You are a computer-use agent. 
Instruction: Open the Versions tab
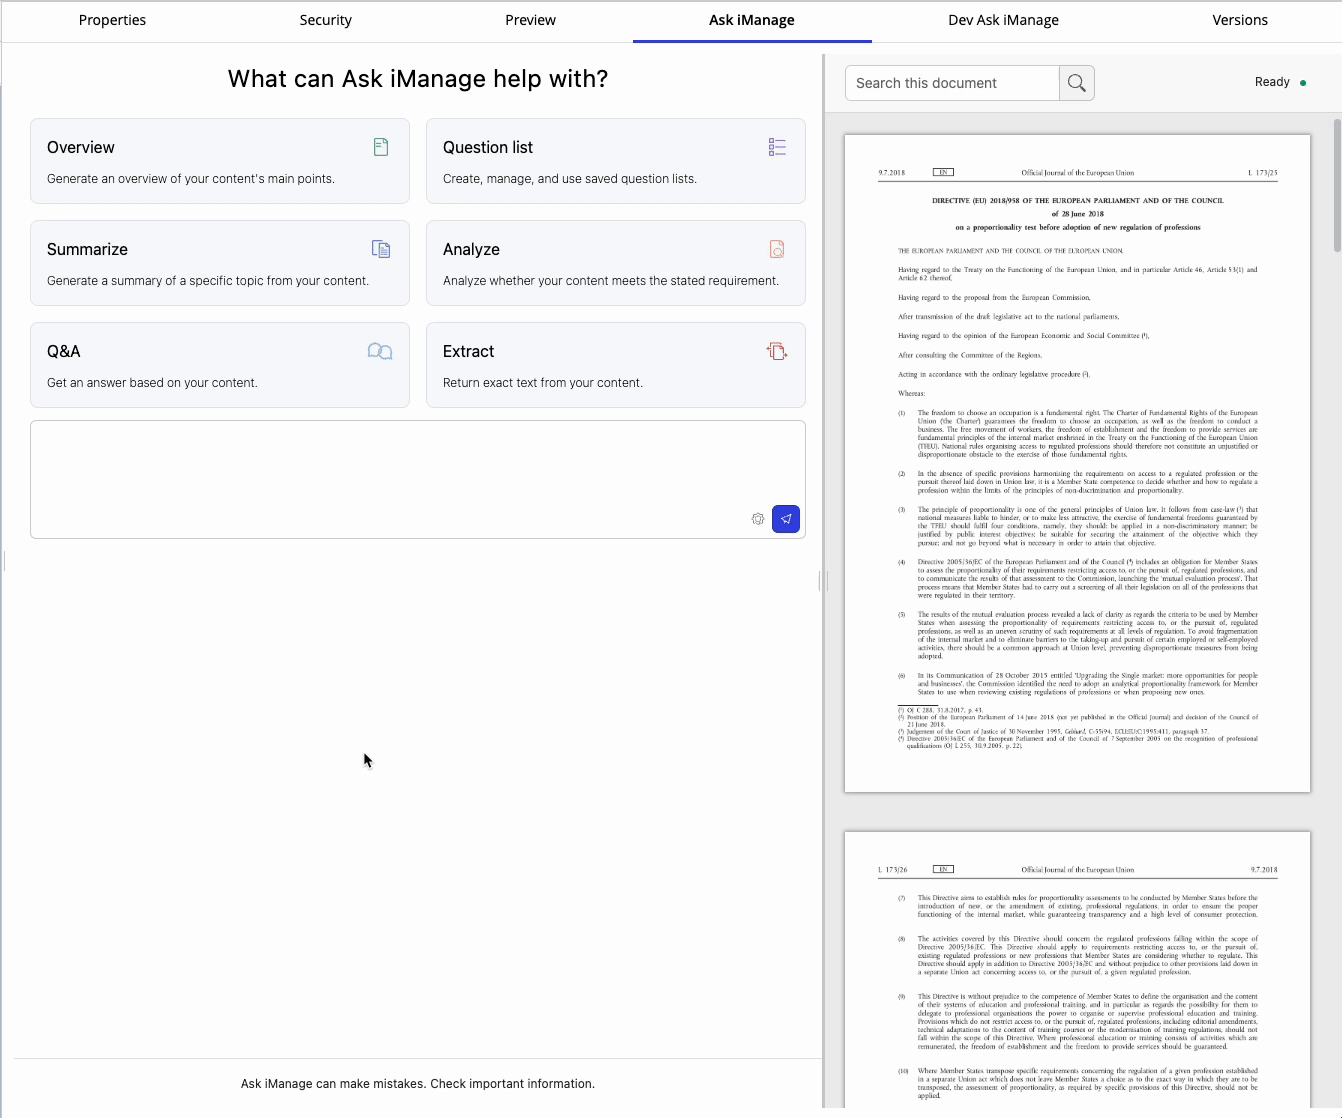1239,20
